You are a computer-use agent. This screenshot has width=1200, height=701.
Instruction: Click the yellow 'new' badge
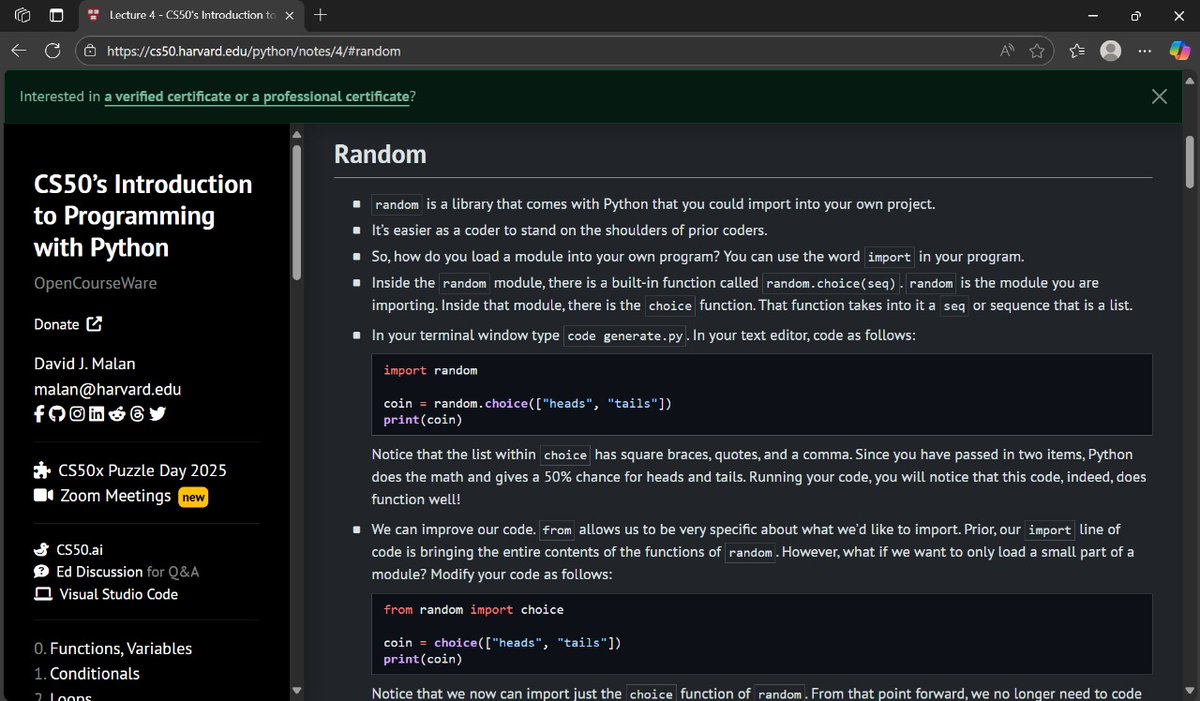click(x=193, y=497)
